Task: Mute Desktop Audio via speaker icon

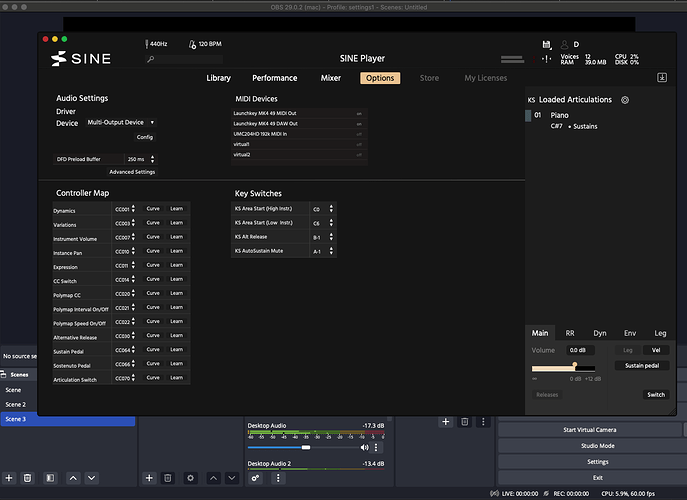Action: click(363, 447)
